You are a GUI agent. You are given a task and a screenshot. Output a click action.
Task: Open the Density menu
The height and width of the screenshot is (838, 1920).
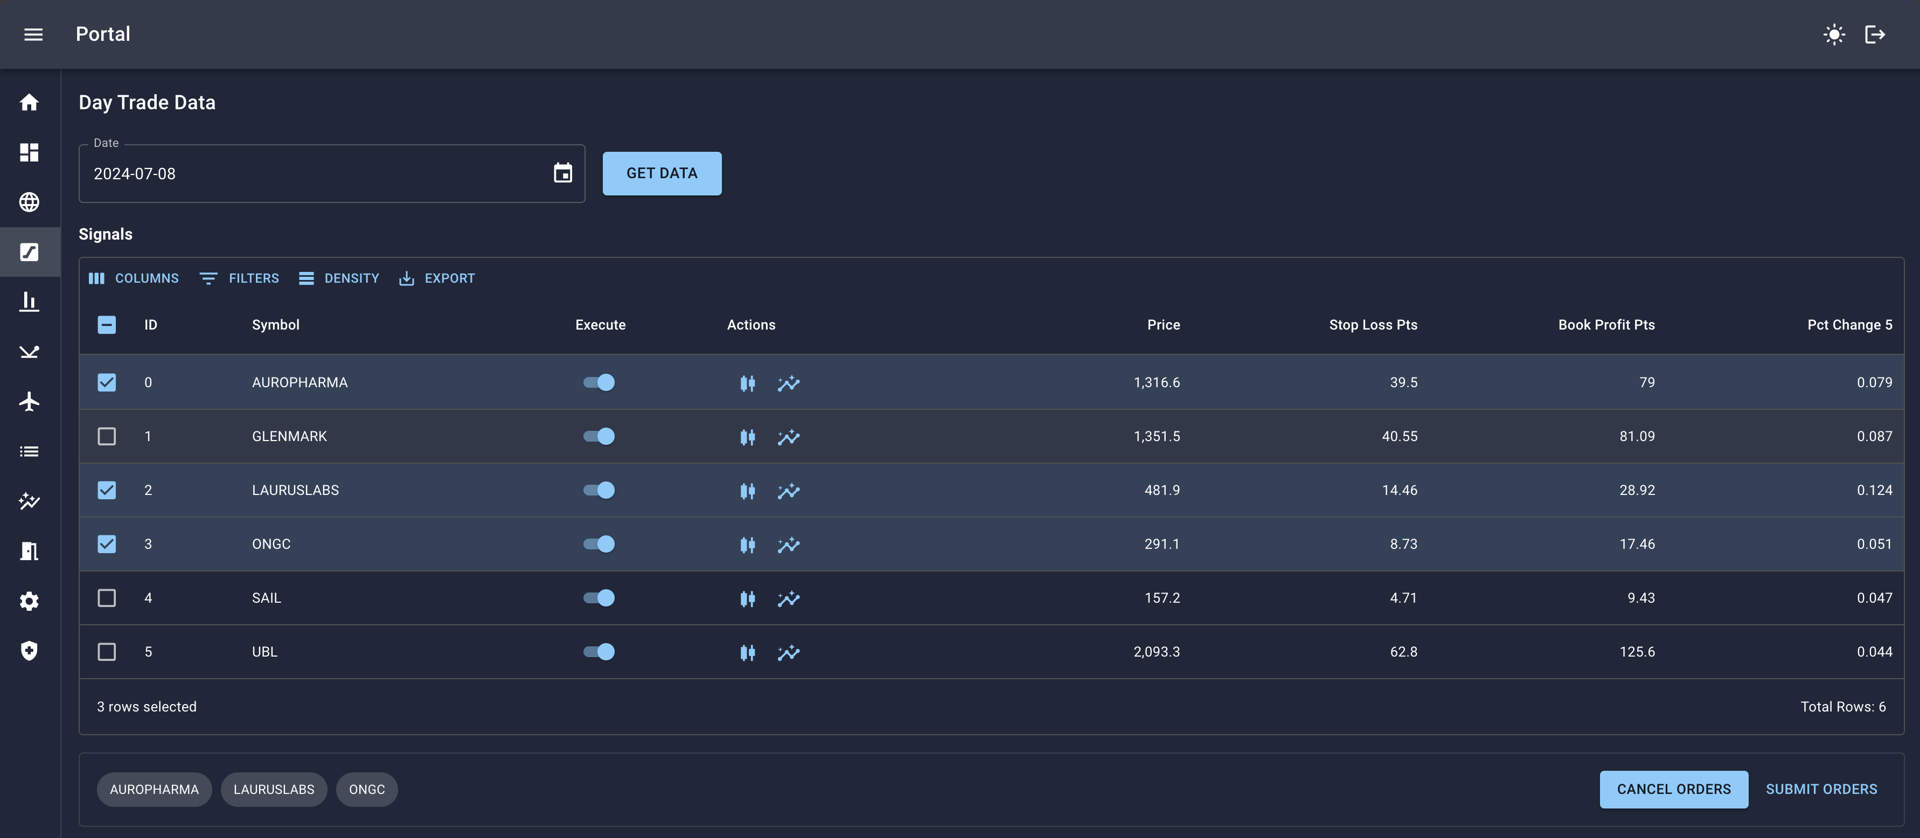339,278
